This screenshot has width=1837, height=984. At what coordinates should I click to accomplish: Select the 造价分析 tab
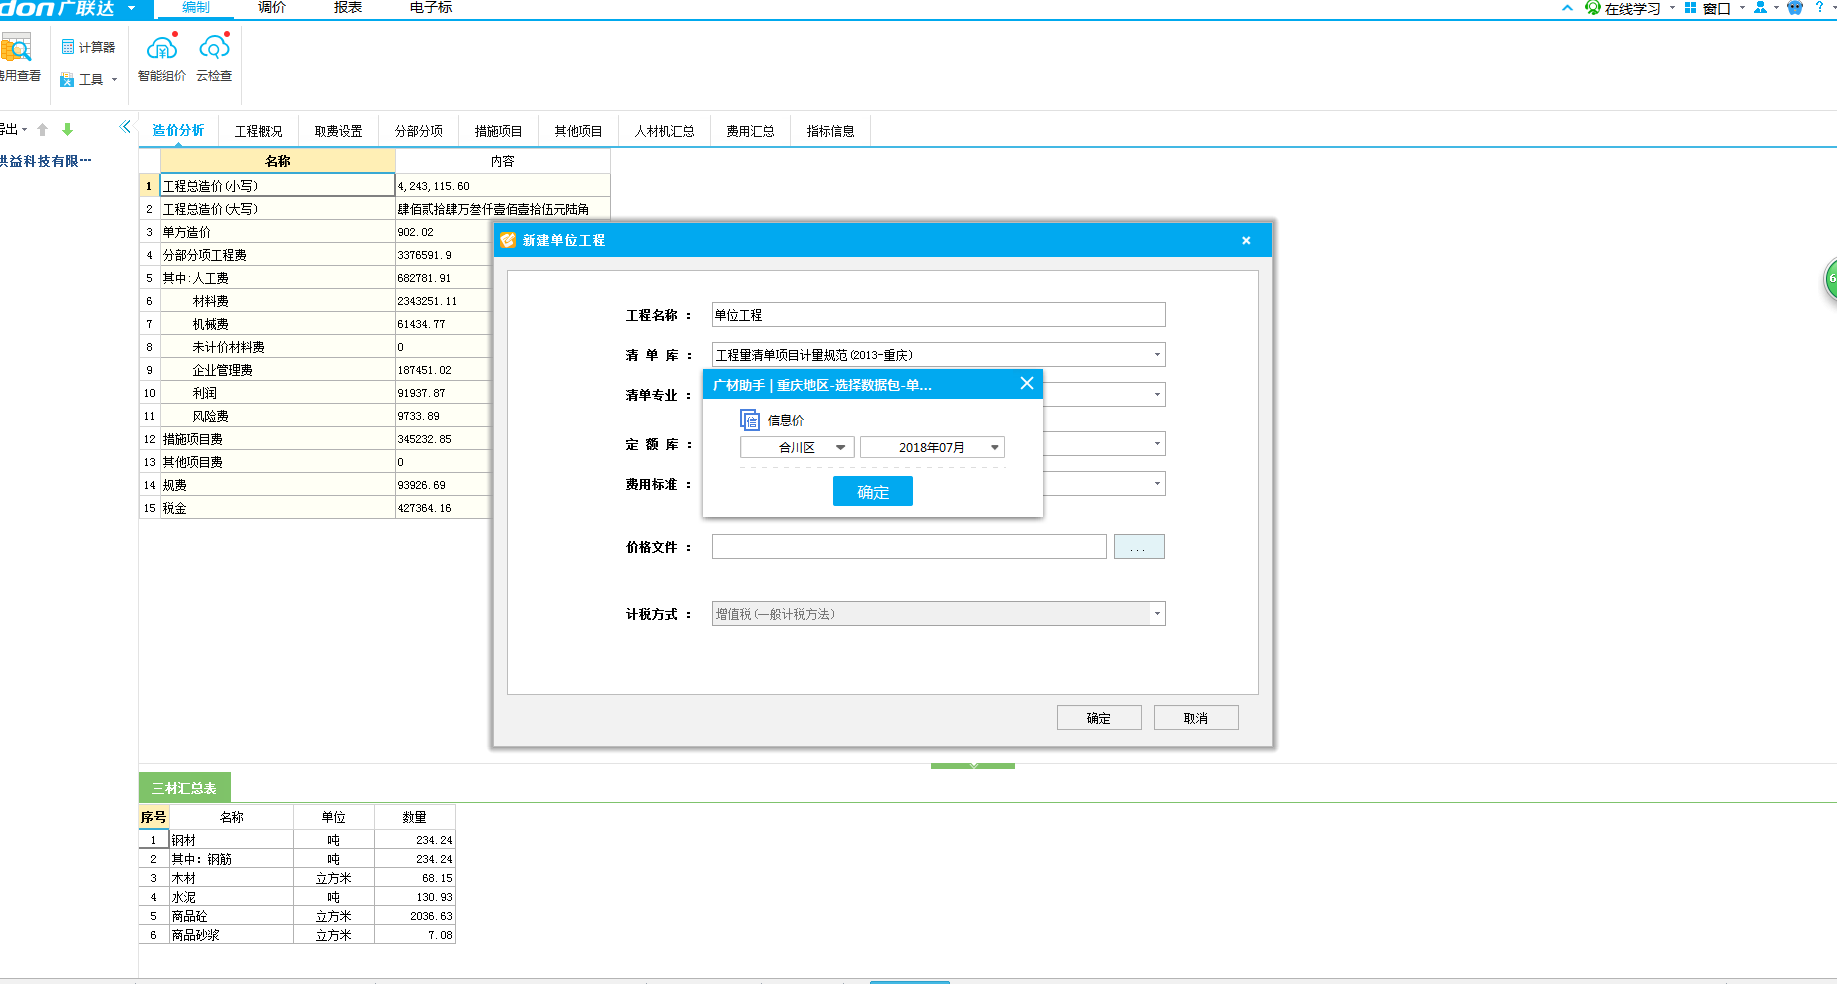[x=178, y=131]
